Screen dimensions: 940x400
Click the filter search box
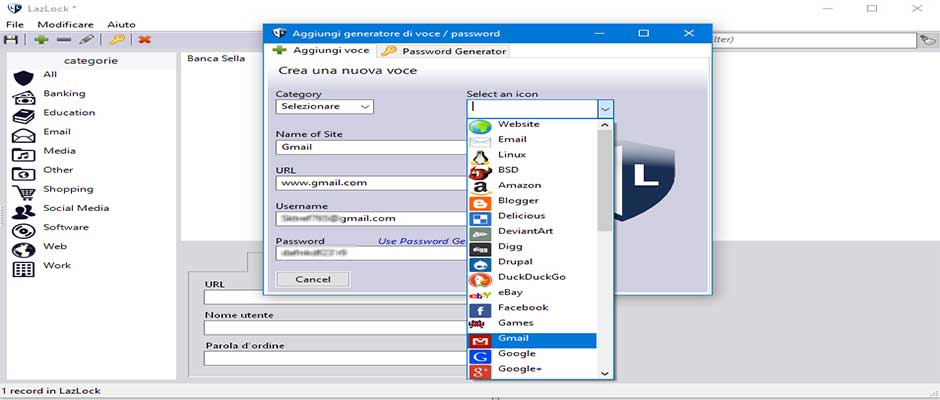[x=814, y=40]
